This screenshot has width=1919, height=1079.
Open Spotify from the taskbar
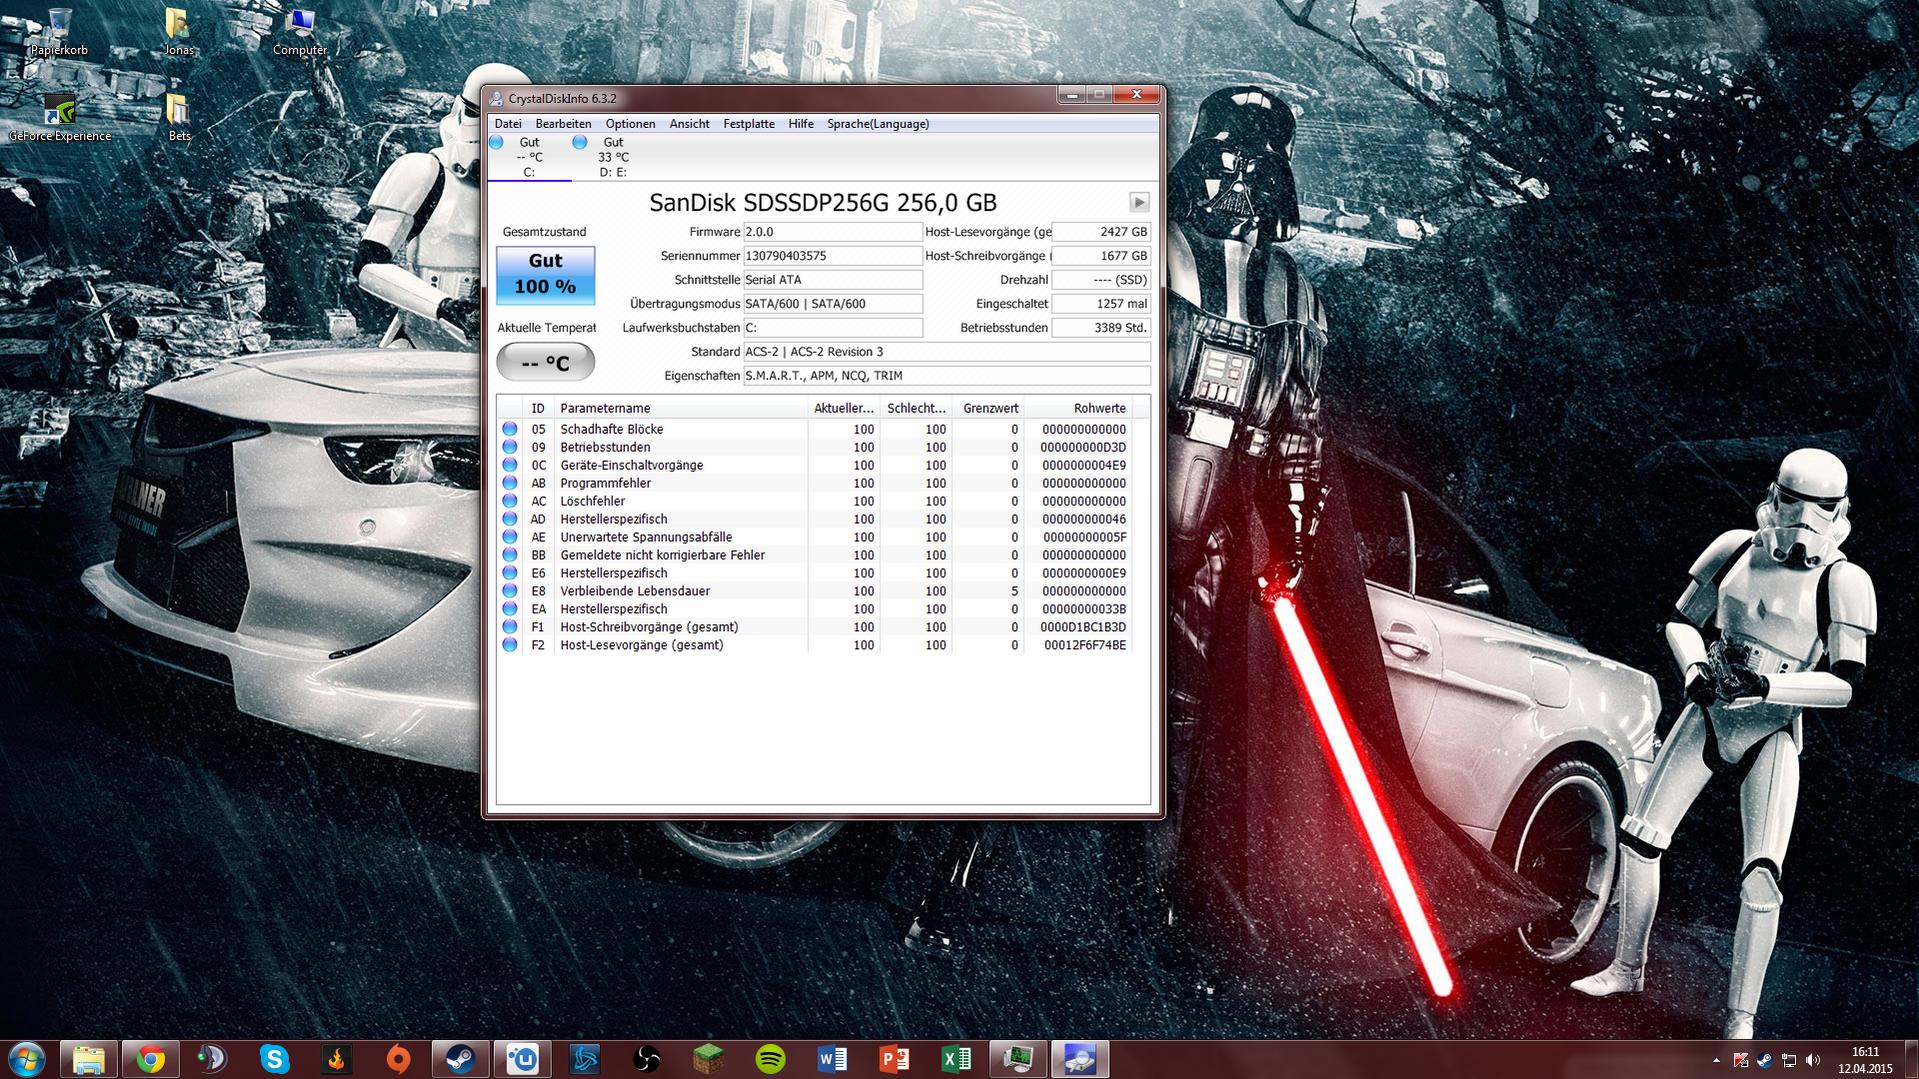(x=770, y=1059)
